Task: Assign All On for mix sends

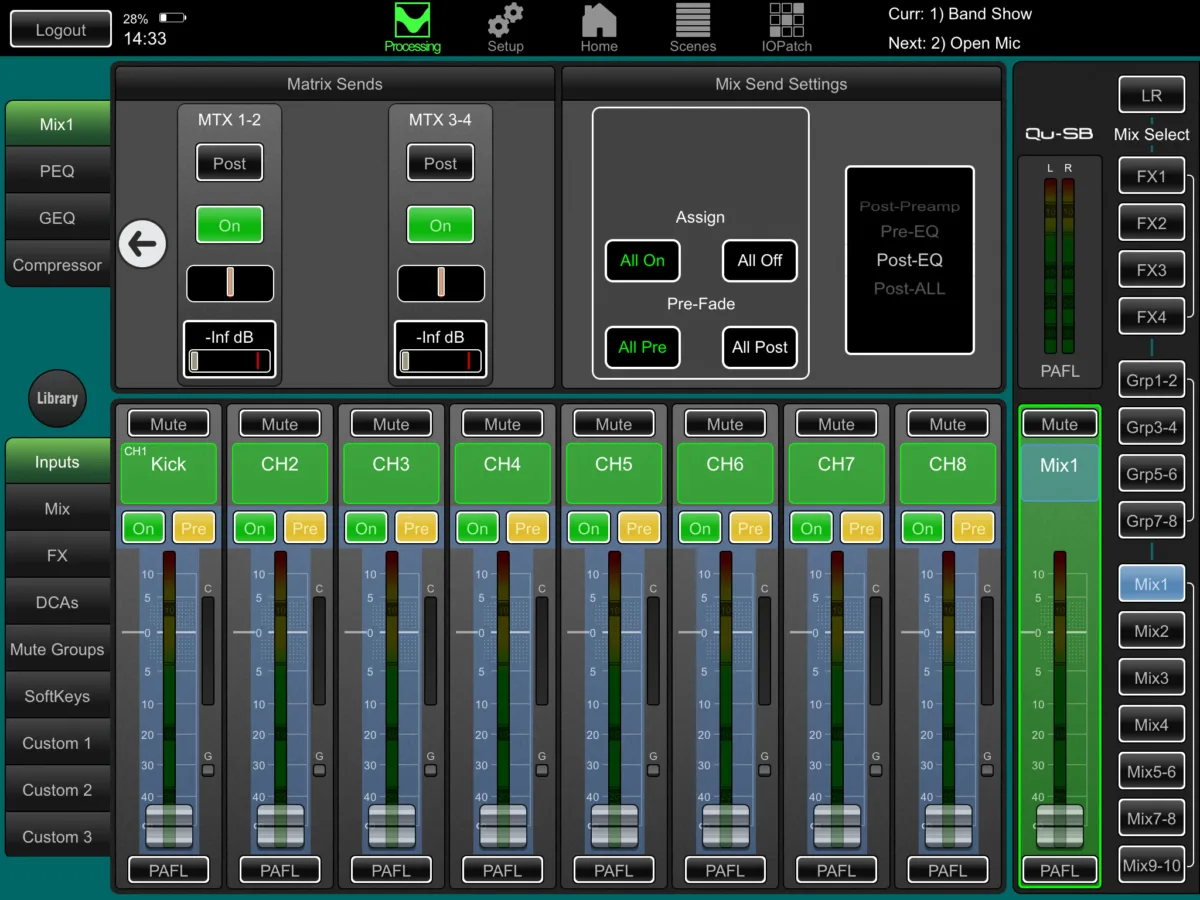Action: pos(642,261)
